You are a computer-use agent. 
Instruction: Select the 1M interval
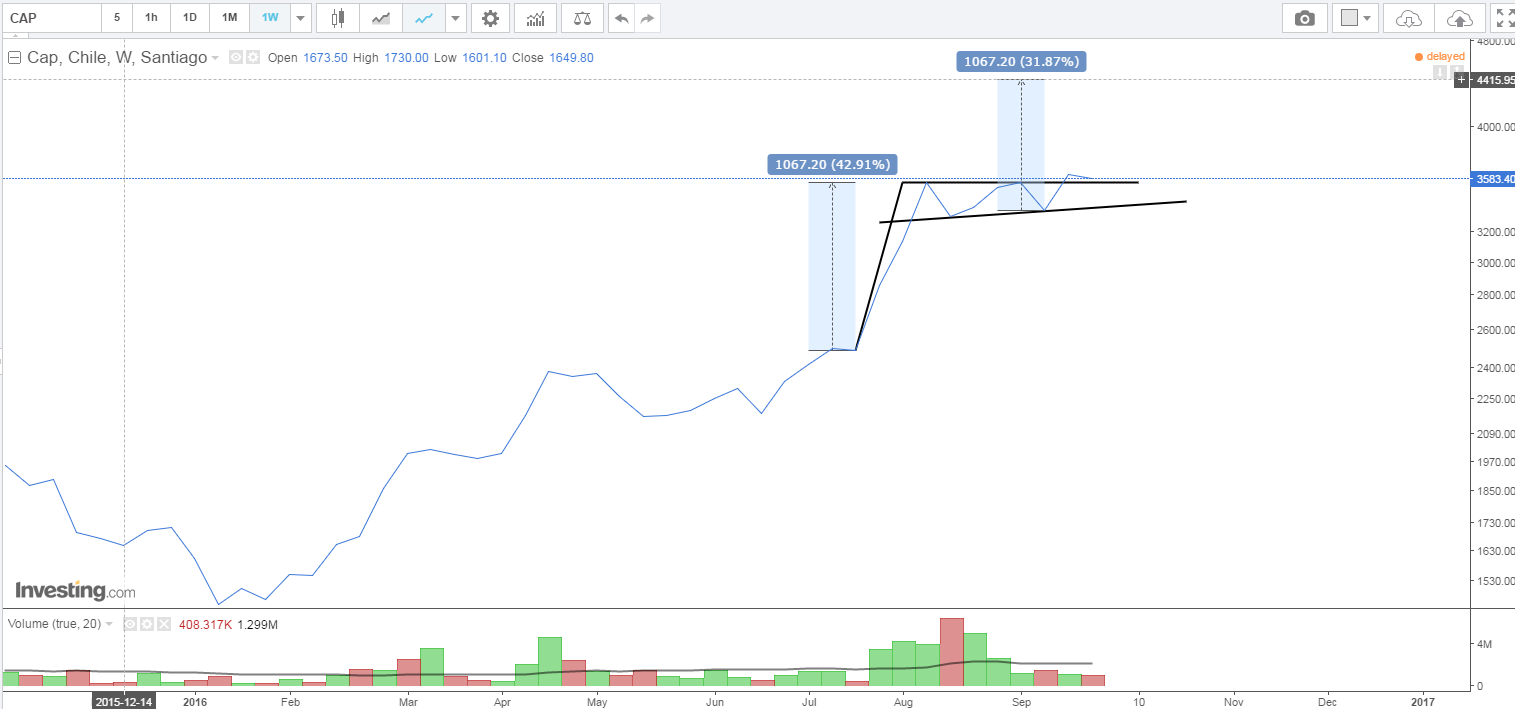click(230, 18)
